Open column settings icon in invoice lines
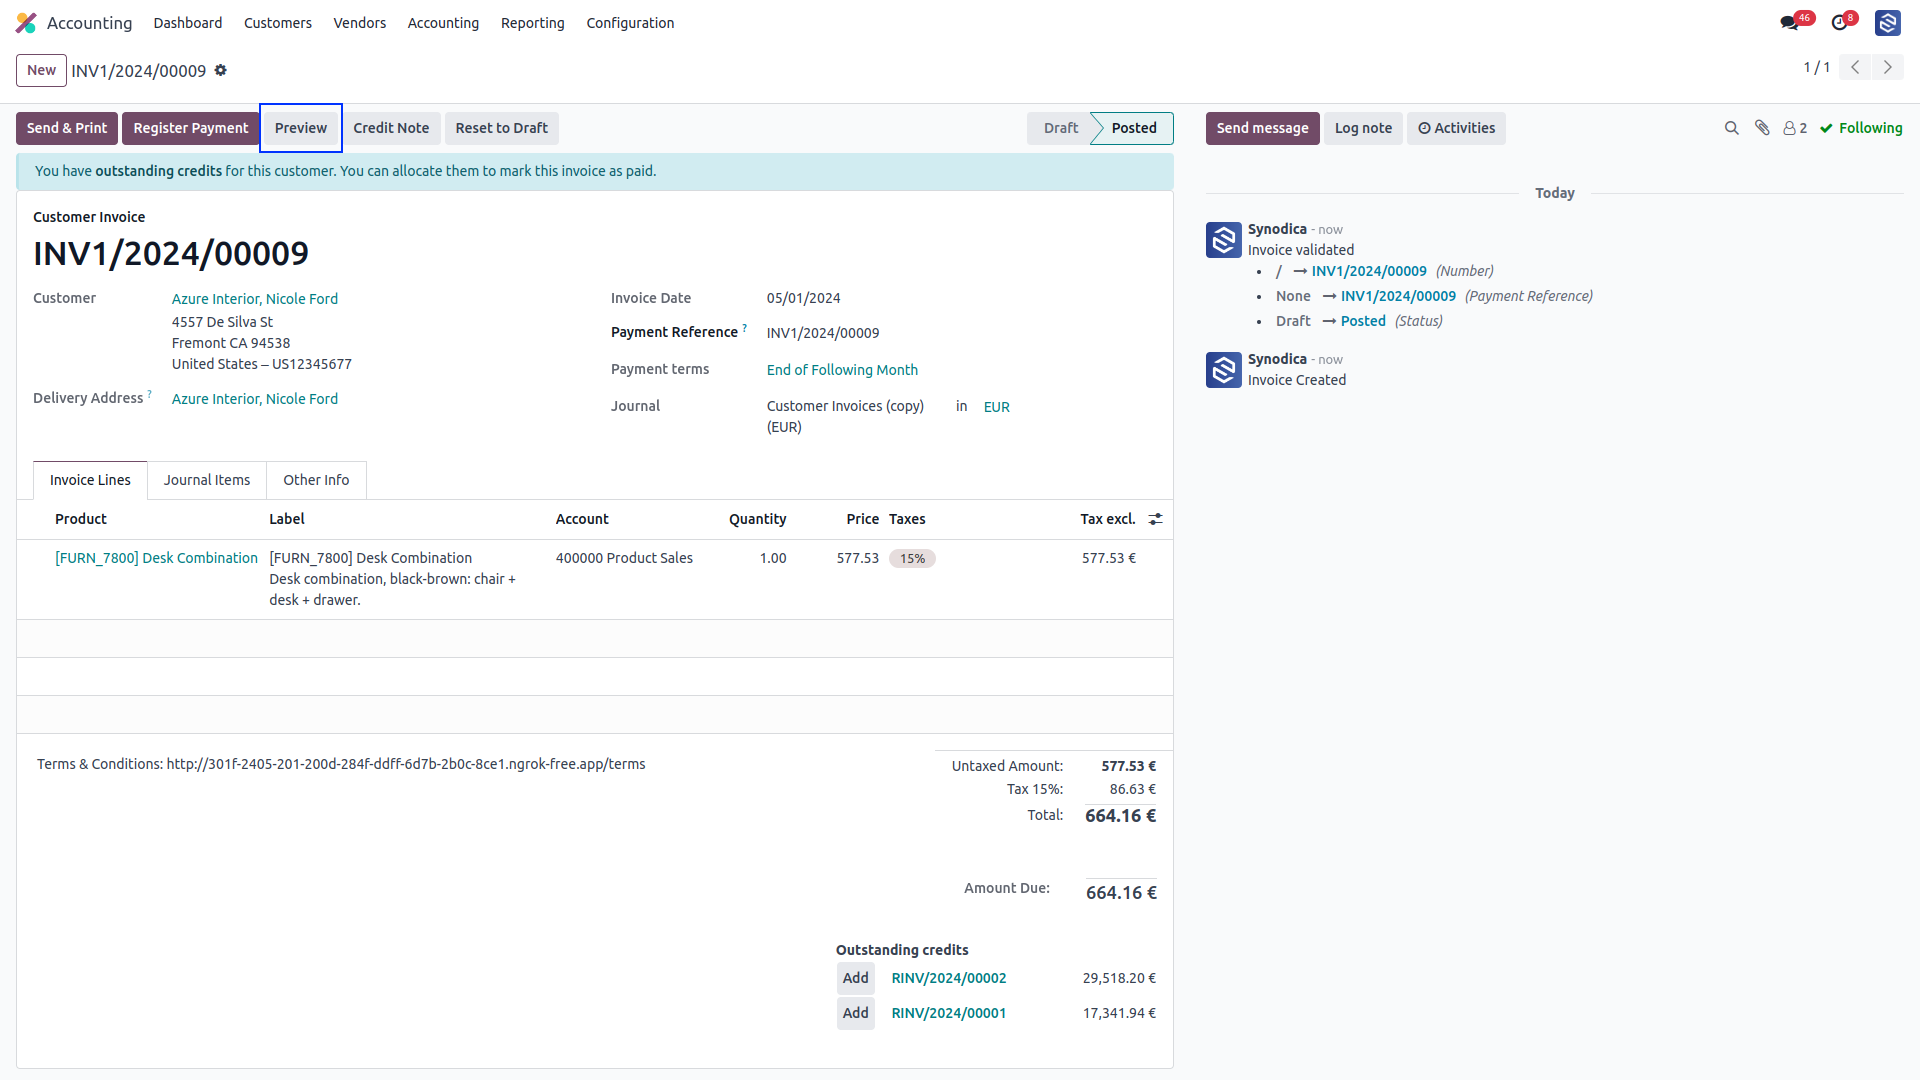Image resolution: width=1920 pixels, height=1080 pixels. pos(1156,519)
